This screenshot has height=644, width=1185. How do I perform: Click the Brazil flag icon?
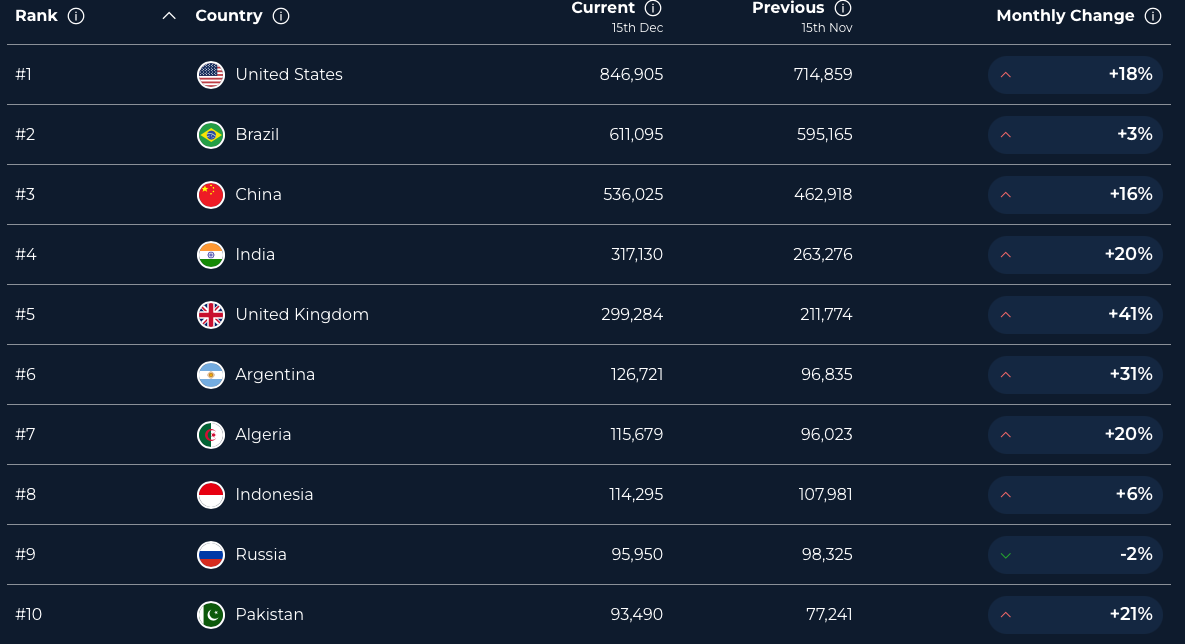pyautogui.click(x=211, y=135)
